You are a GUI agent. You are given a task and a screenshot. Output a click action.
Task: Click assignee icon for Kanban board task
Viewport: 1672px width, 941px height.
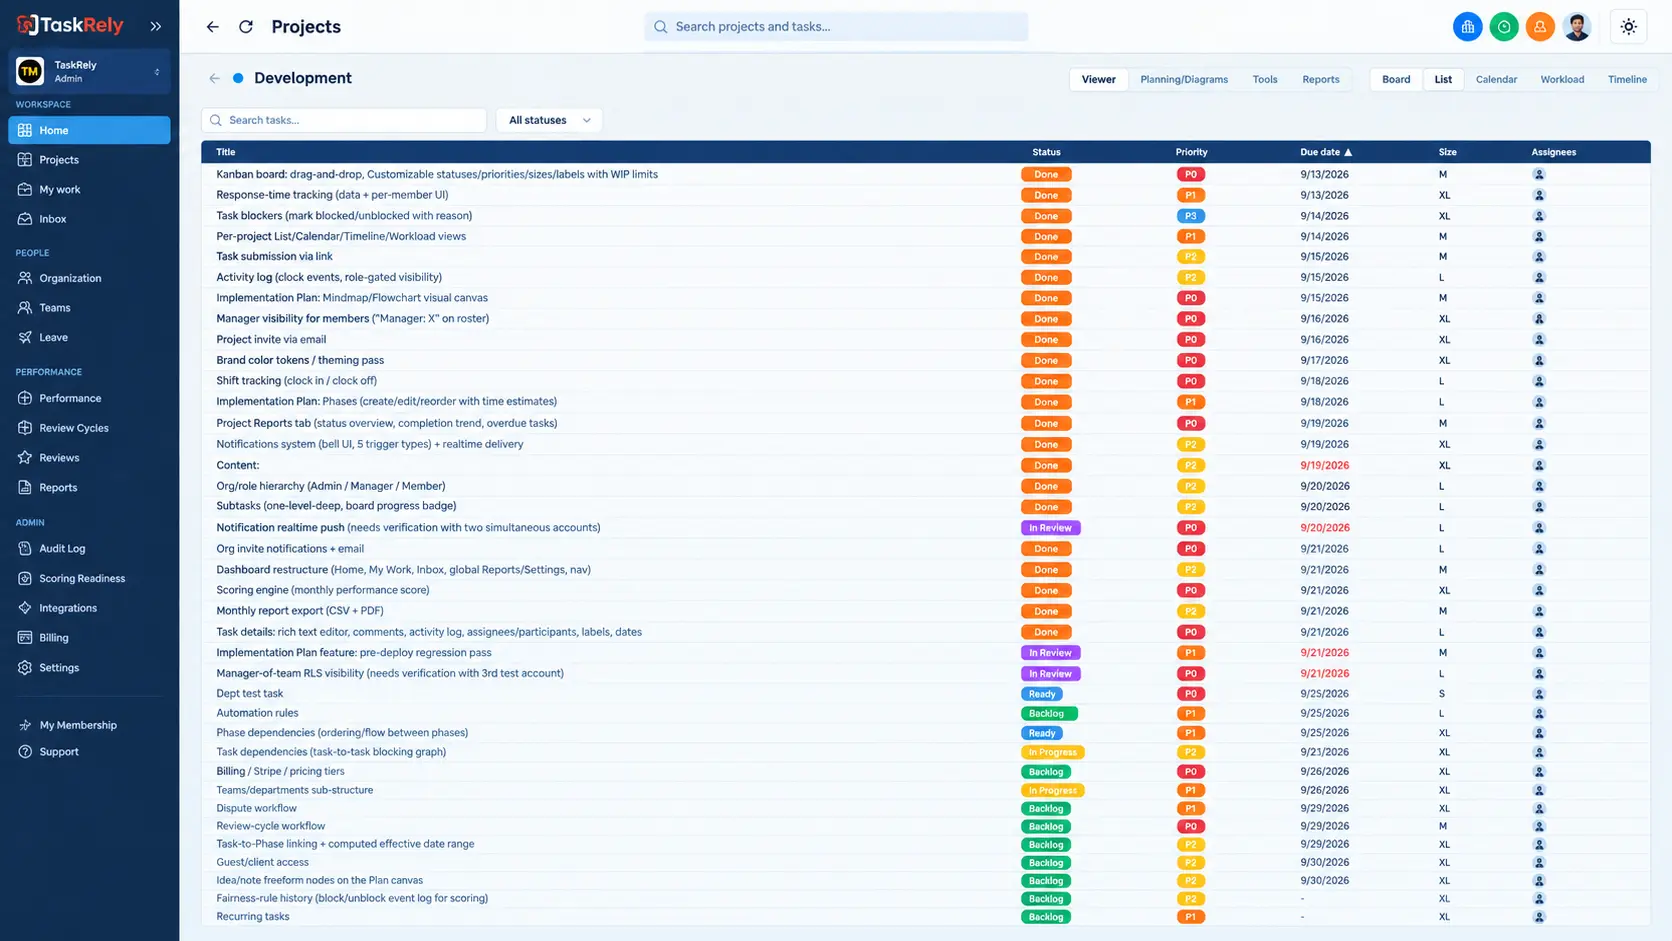coord(1539,174)
